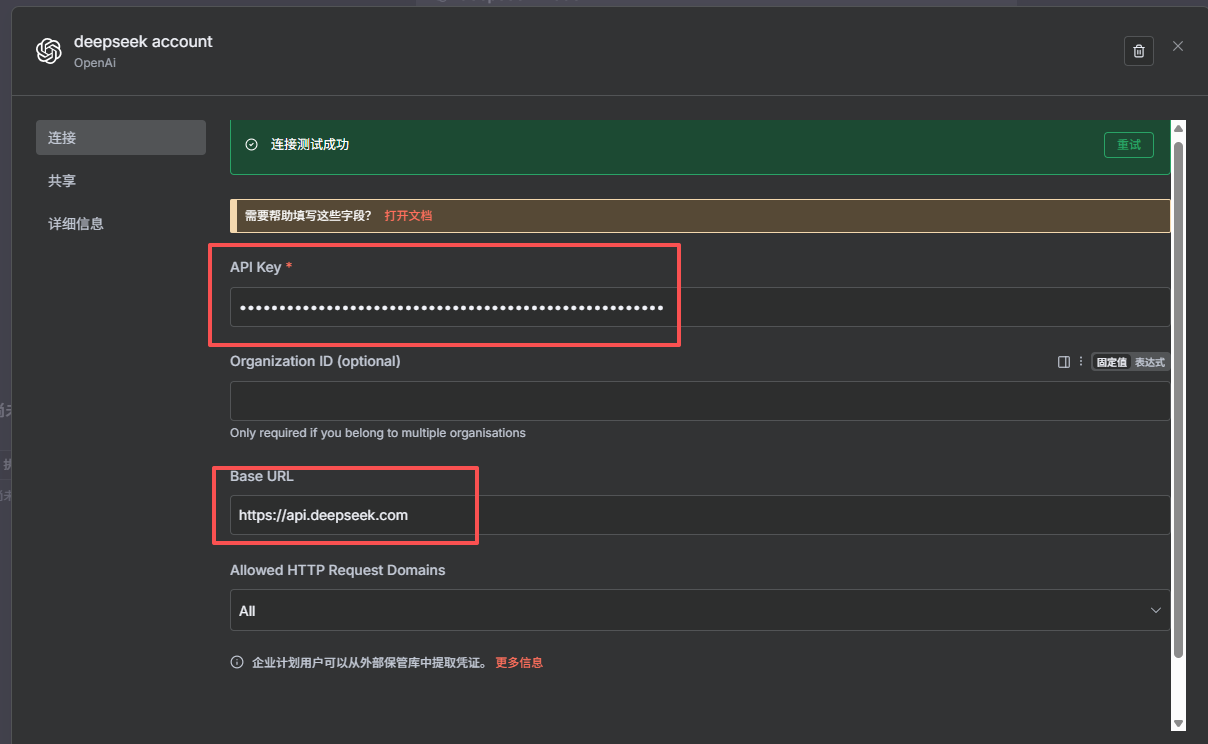Switch Organization ID to 固定值 mode
Image resolution: width=1208 pixels, height=744 pixels.
pyautogui.click(x=1111, y=362)
